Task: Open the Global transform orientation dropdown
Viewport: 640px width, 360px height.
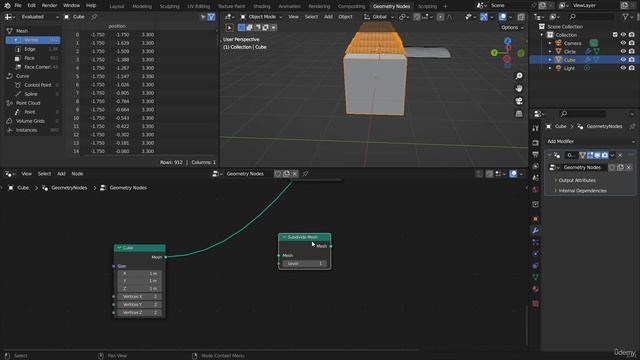Action: 379,17
